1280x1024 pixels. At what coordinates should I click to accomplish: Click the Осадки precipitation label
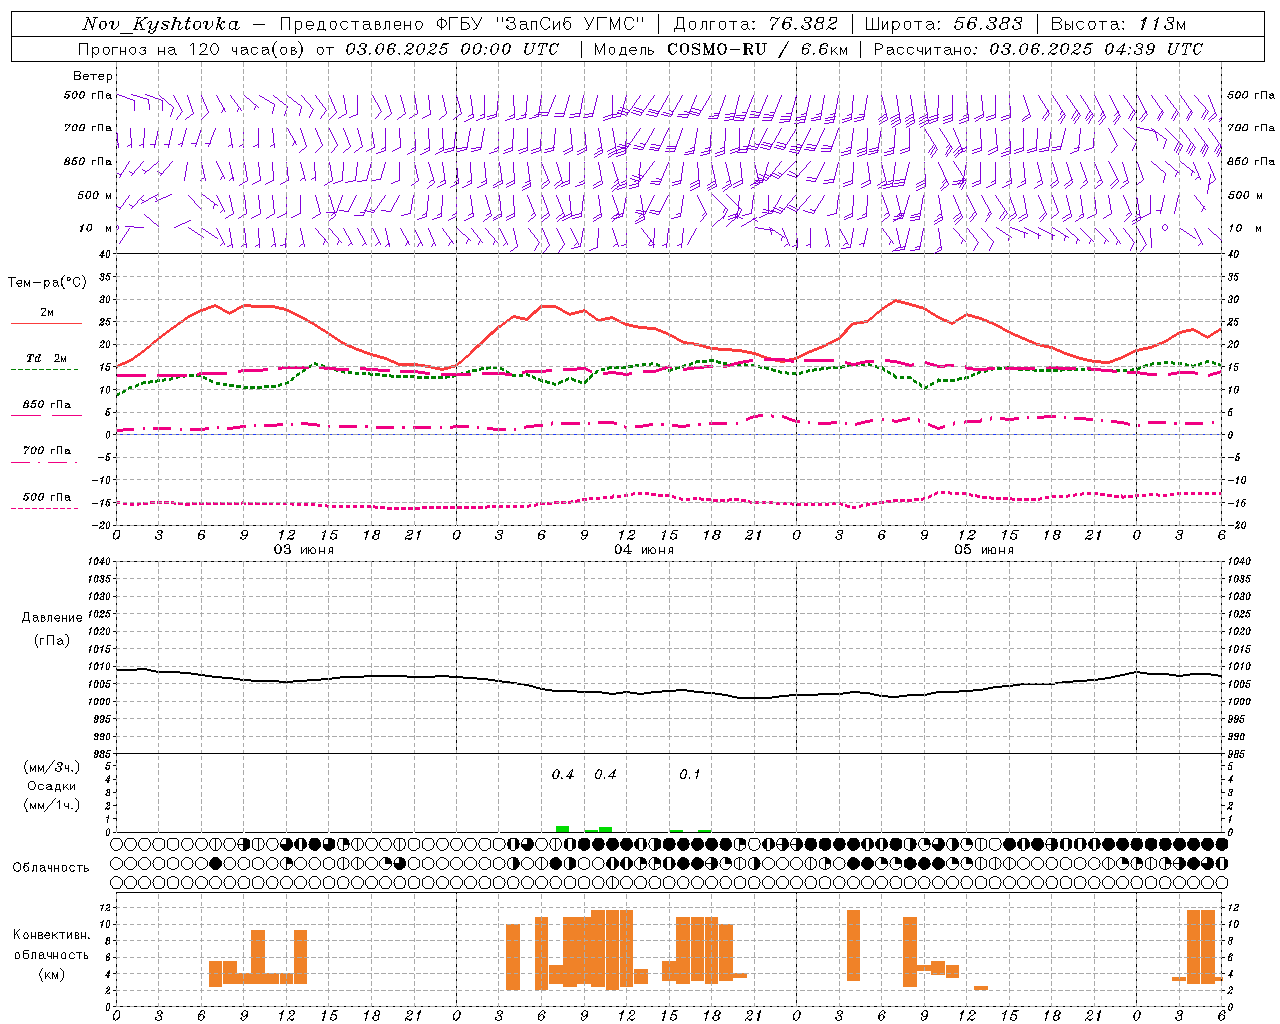52,786
